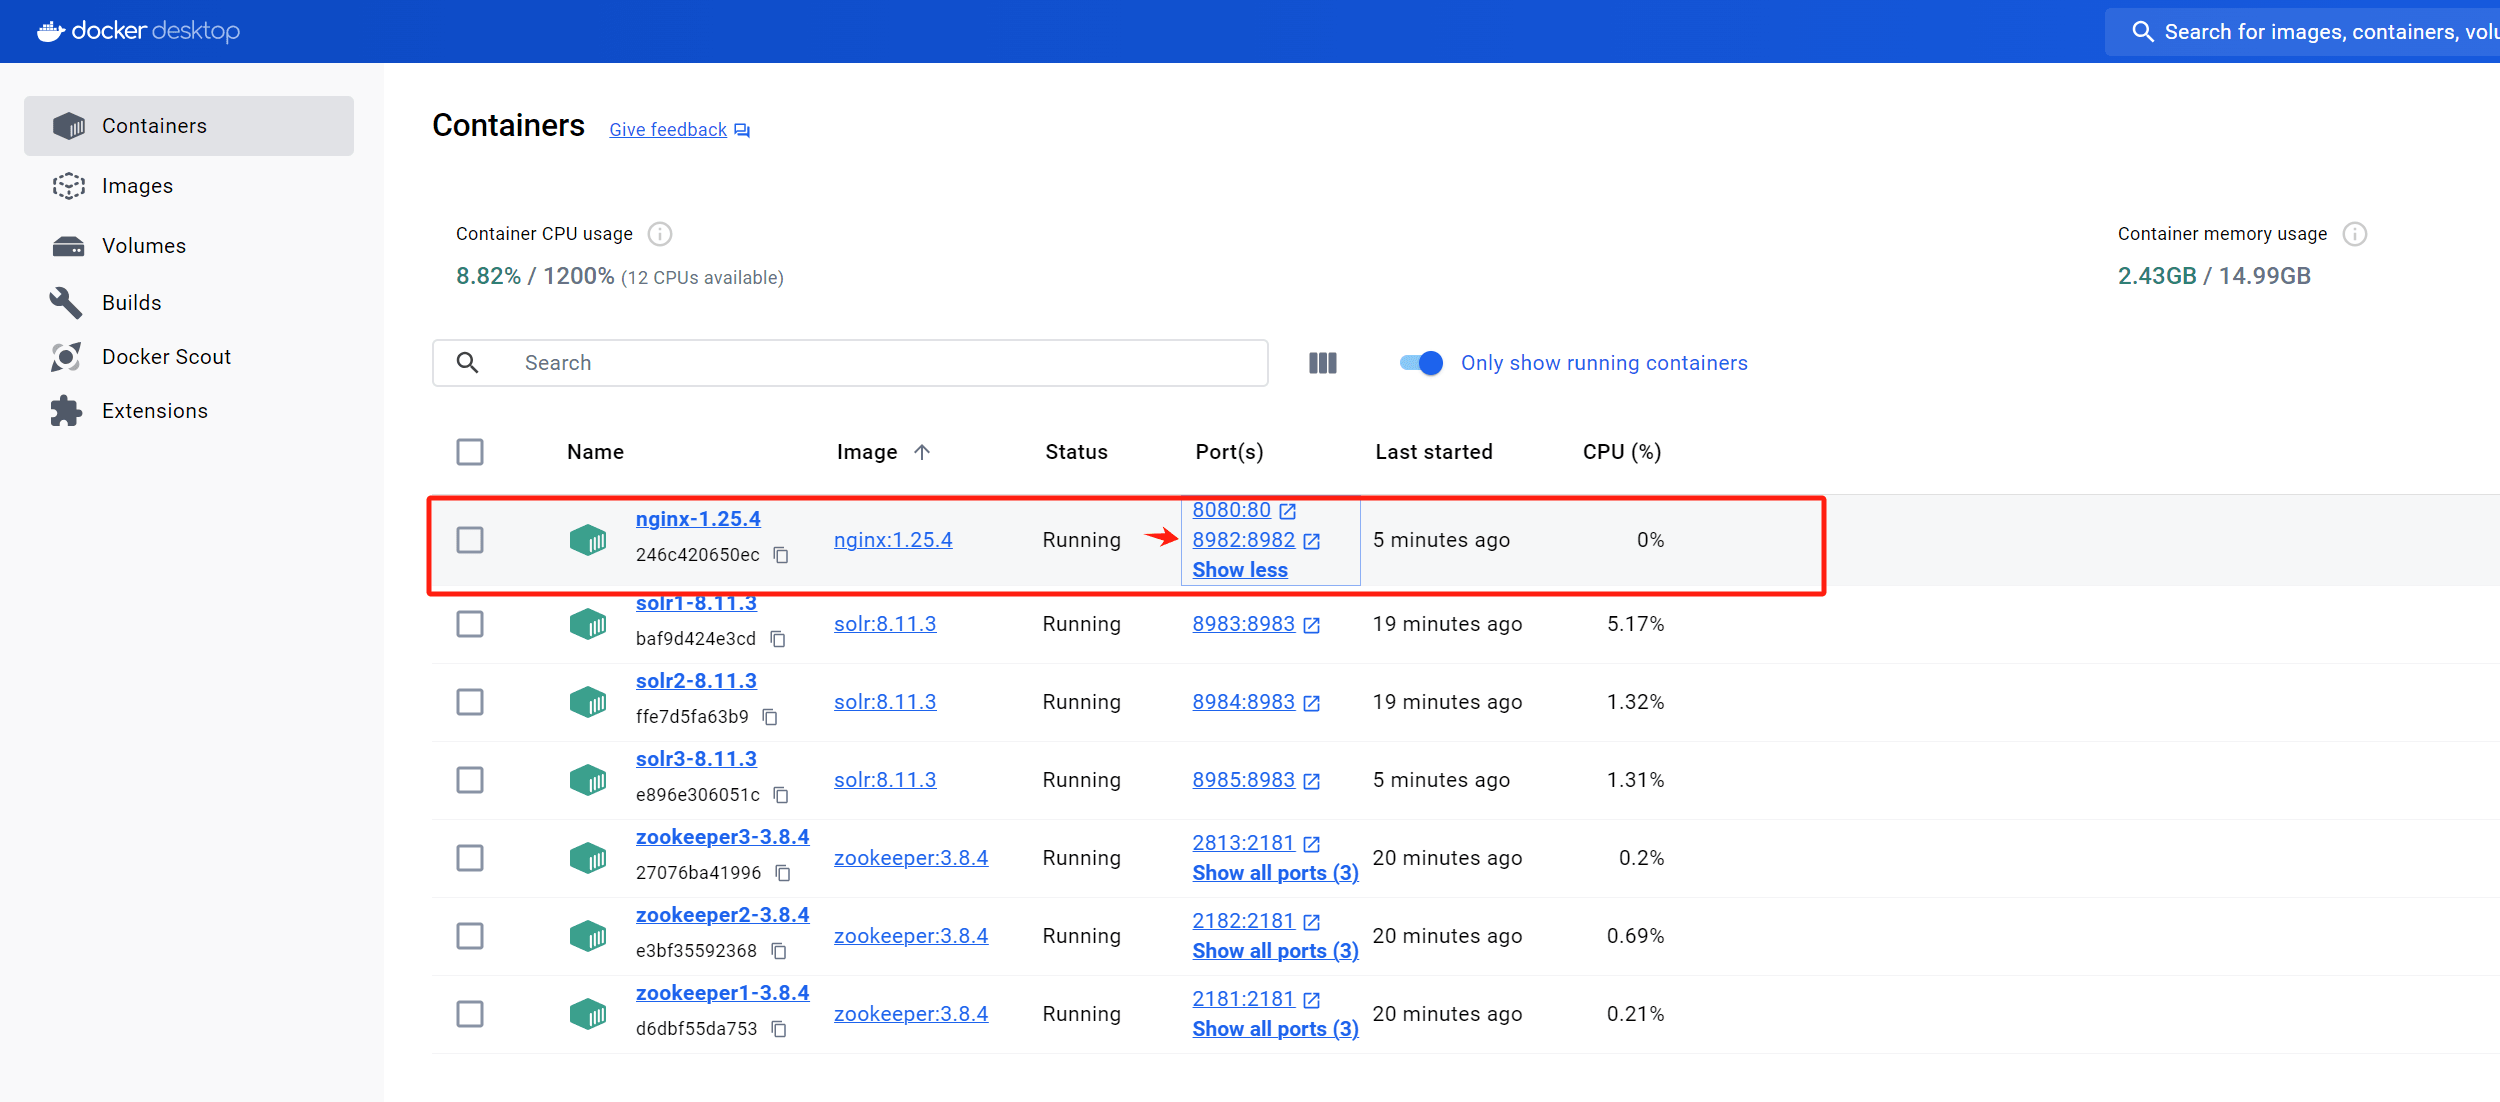Sort by the Image column arrow
This screenshot has height=1102, width=2500.
point(922,452)
